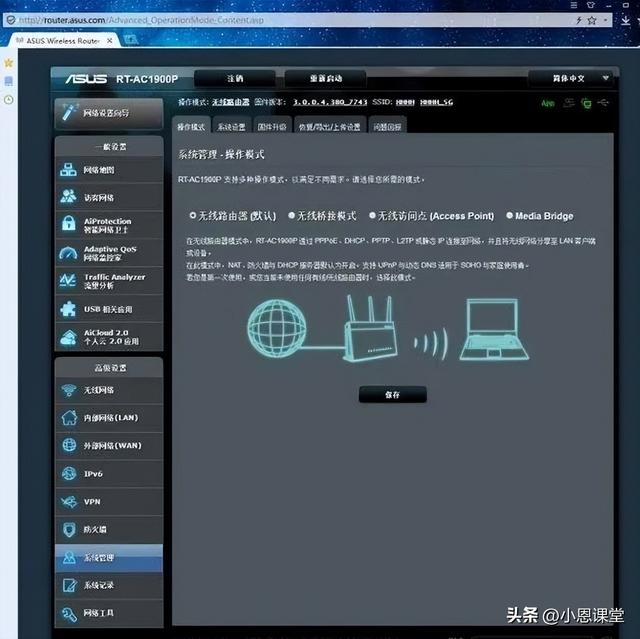This screenshot has width=640, height=639.
Task: Open AiProtection 智能网络卫士 lock icon
Action: (x=69, y=224)
